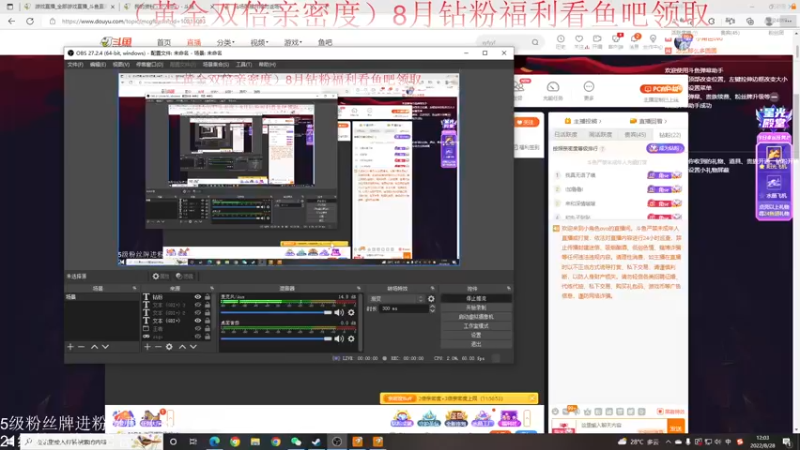Click purple 成为钻粉 button
The image size is (800, 450).
(665, 148)
